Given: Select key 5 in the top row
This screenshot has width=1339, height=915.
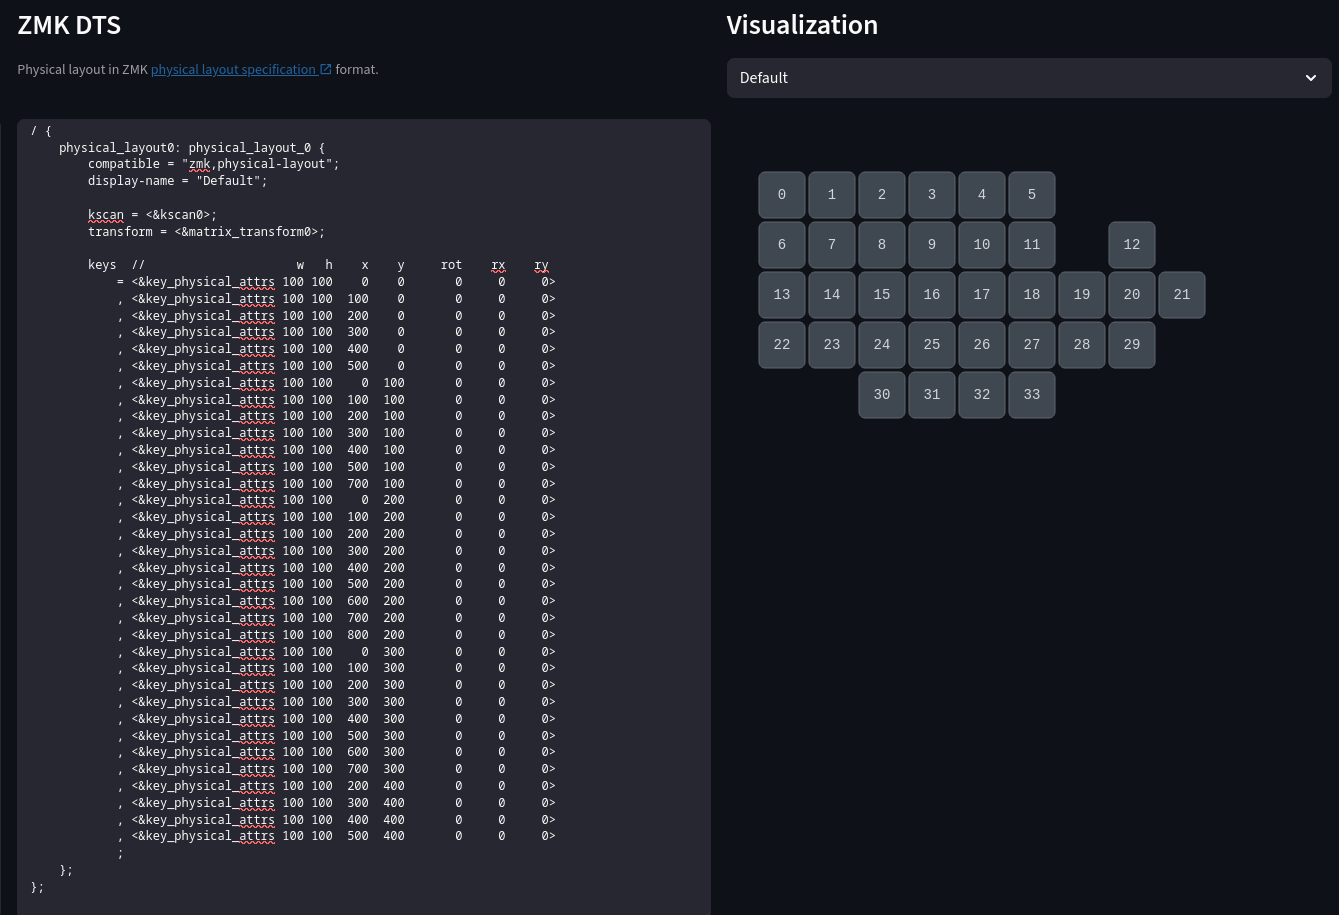Looking at the screenshot, I should point(1032,195).
